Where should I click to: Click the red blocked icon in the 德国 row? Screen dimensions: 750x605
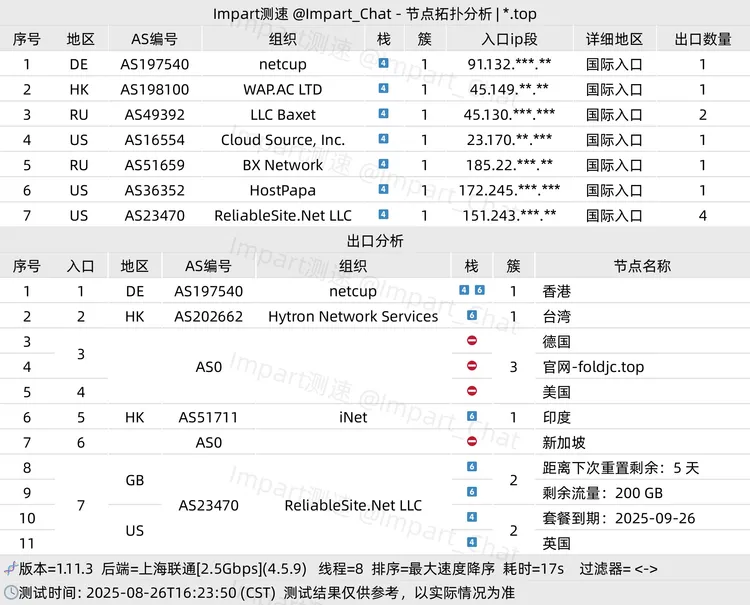[x=472, y=341]
